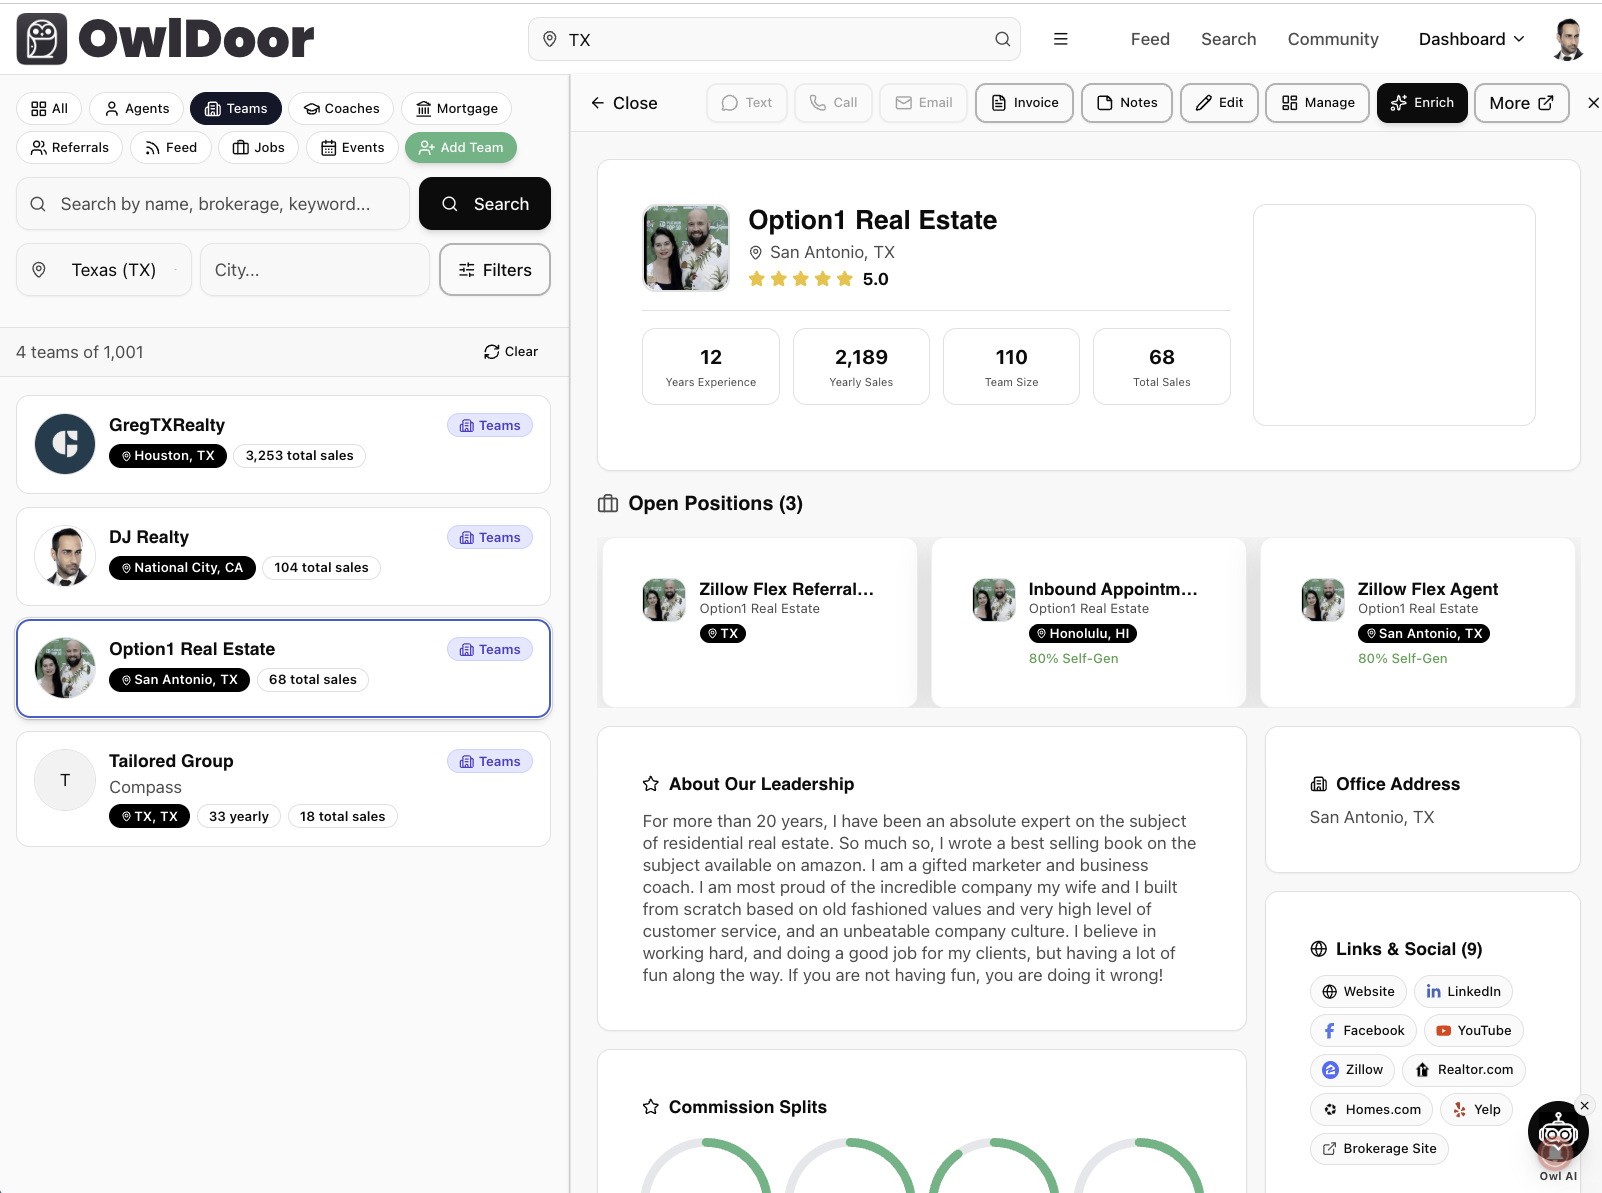Open the hamburger menu icon
The width and height of the screenshot is (1602, 1193).
coord(1060,39)
